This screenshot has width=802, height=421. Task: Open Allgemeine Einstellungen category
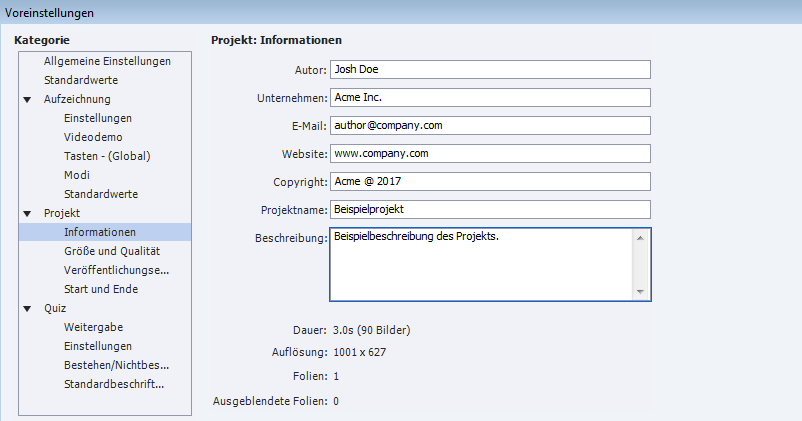pyautogui.click(x=107, y=61)
